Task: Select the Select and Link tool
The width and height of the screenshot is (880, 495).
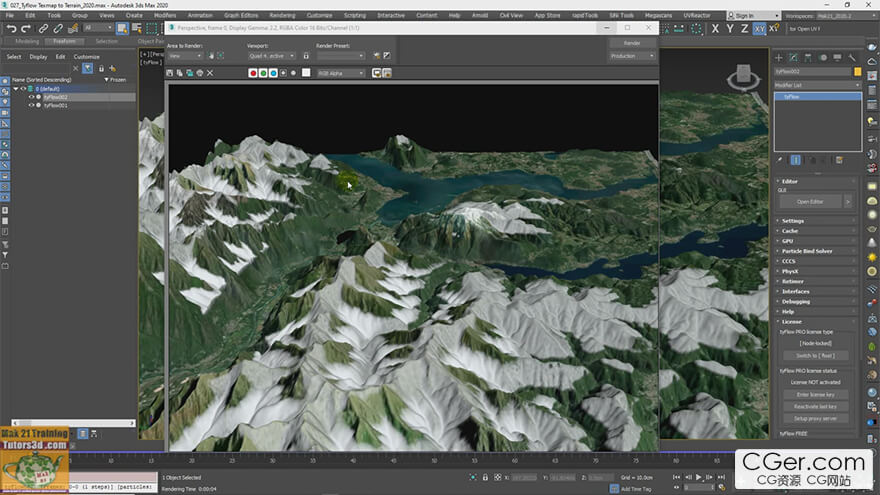Action: (x=43, y=28)
